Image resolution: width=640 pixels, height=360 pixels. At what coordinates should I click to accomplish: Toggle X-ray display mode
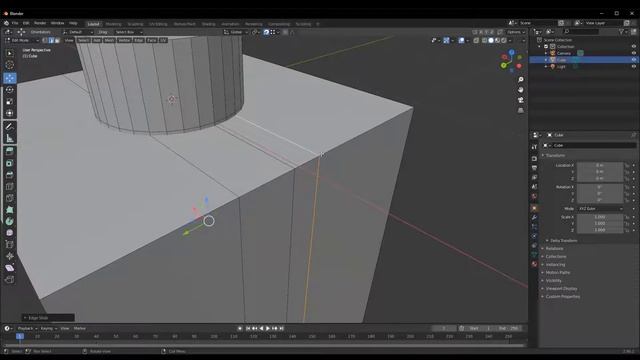[476, 40]
